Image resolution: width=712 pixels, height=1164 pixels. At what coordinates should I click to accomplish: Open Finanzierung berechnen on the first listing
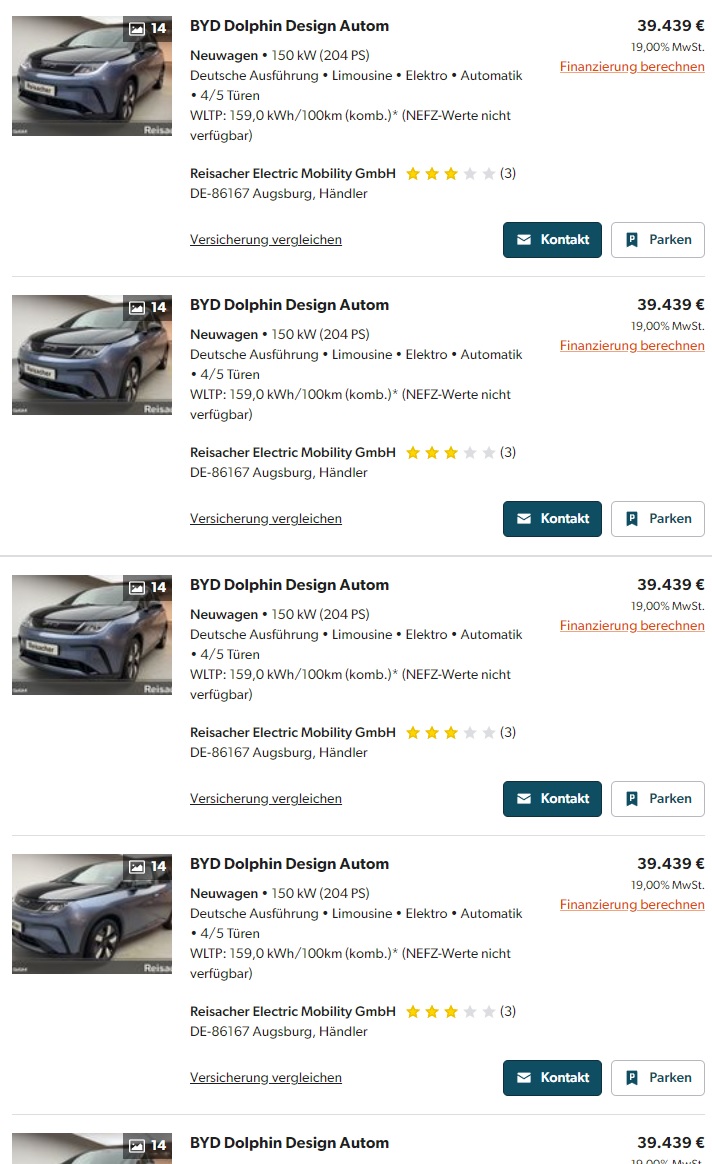pos(632,66)
